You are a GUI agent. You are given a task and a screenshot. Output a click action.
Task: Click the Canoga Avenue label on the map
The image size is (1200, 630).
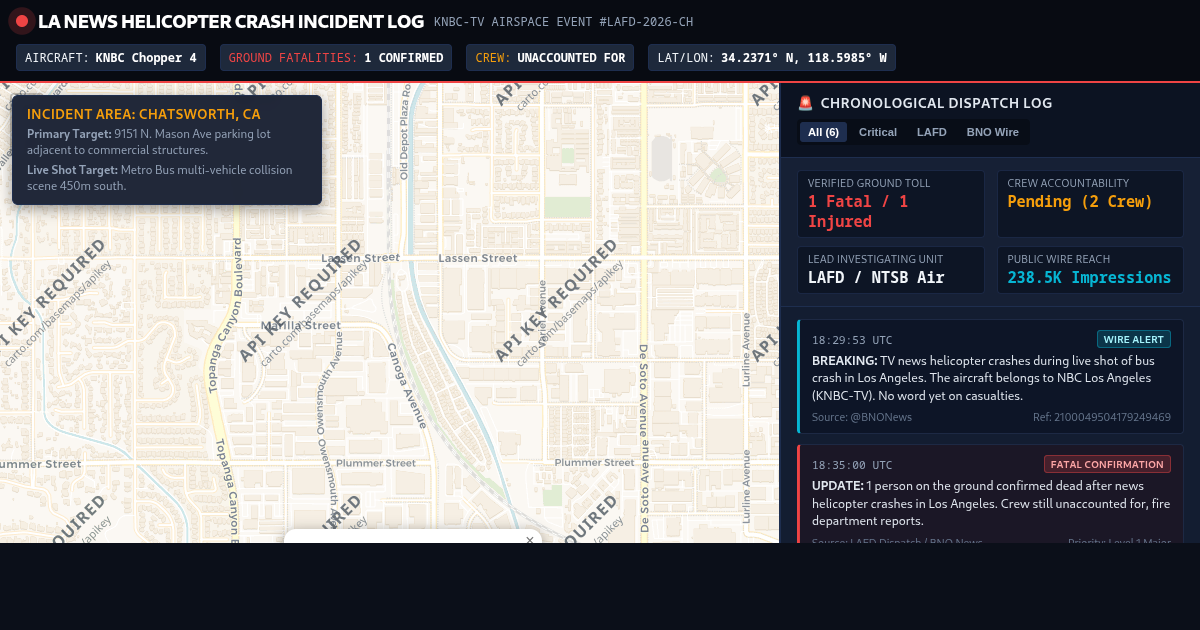tap(406, 386)
